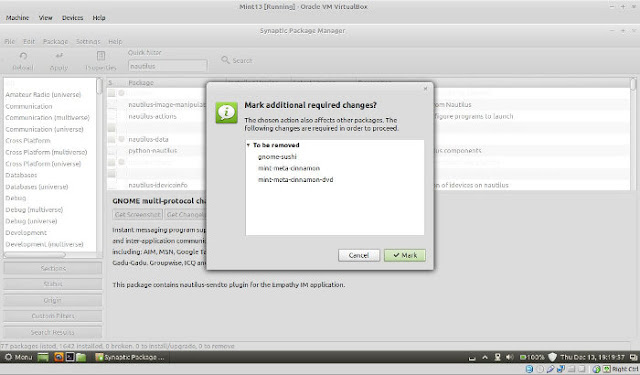
Task: Click the VirtualBox USB pen status icon
Action: (x=550, y=369)
